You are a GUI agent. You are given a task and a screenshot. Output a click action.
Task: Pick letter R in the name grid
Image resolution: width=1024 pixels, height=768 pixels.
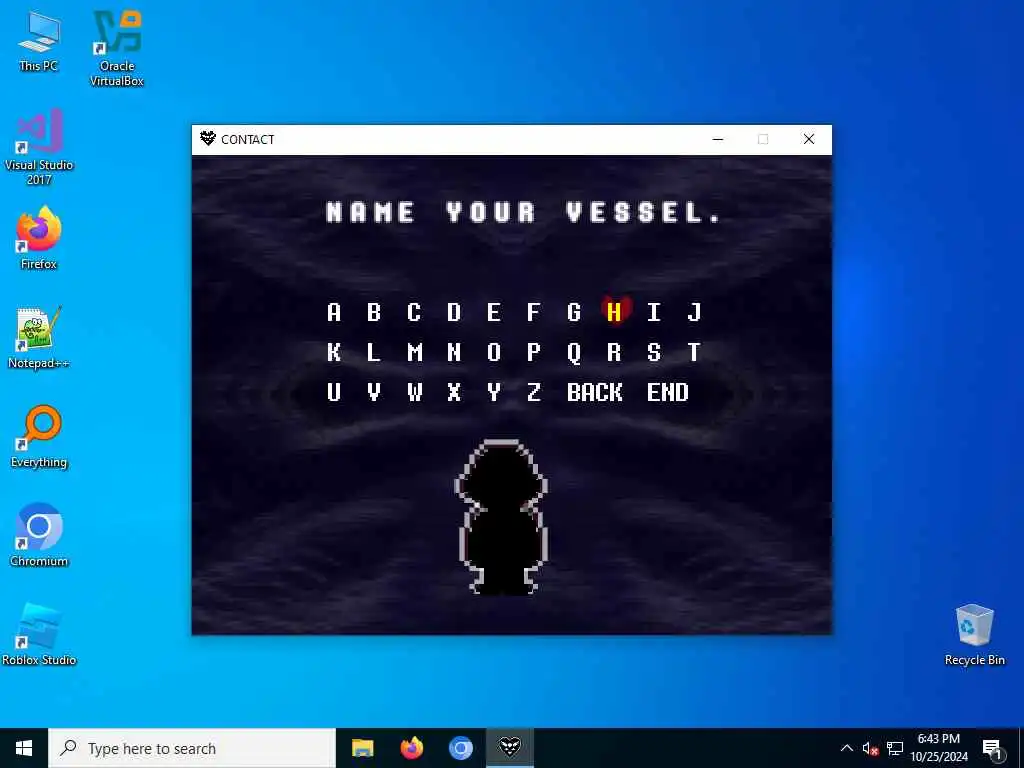point(614,352)
